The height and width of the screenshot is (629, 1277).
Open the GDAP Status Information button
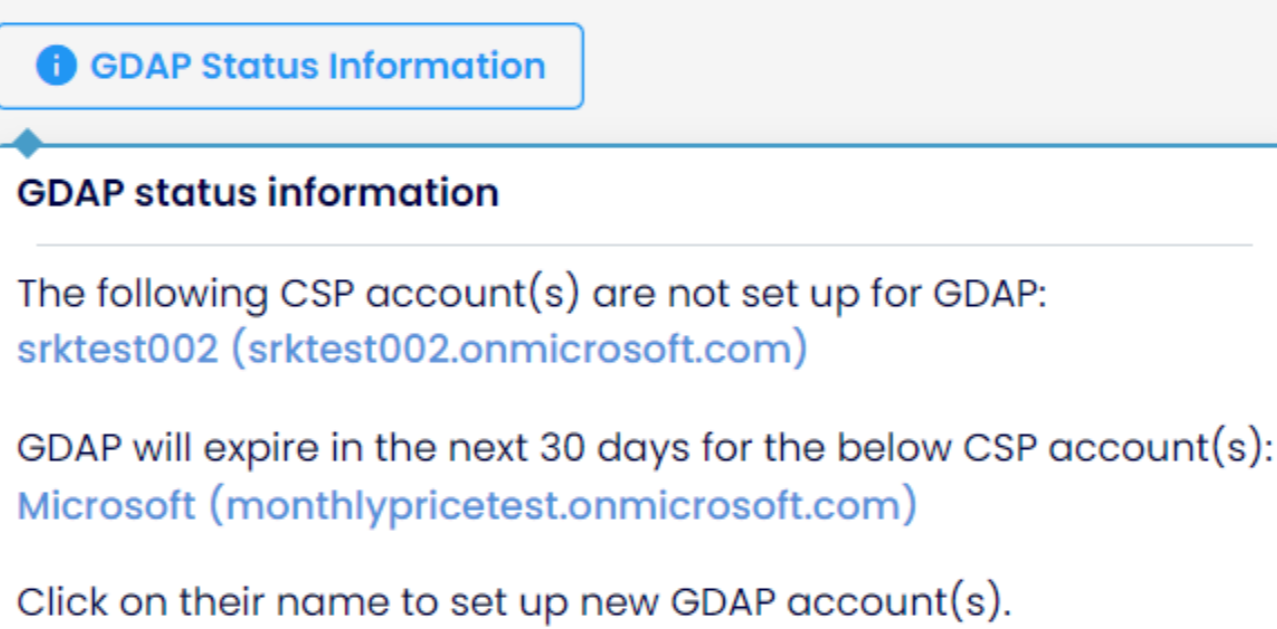pos(290,66)
